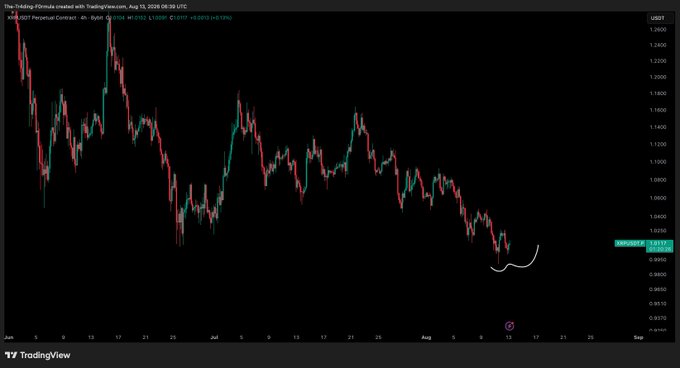The height and width of the screenshot is (368, 680).
Task: Select the current price label 1.0117 on axis
Action: point(659,243)
